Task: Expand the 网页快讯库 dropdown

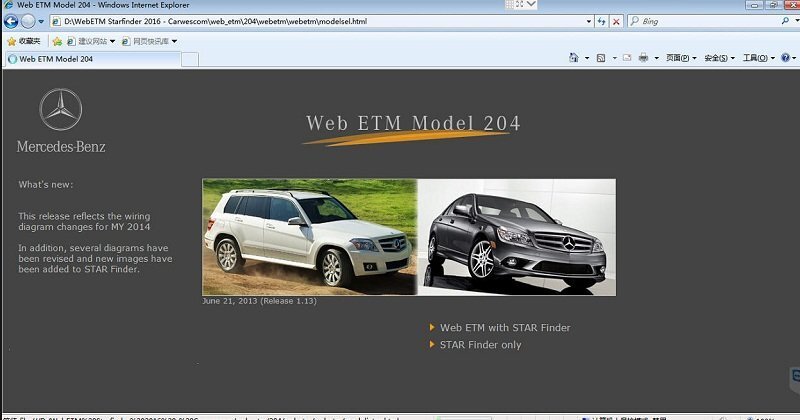Action: 149,41
